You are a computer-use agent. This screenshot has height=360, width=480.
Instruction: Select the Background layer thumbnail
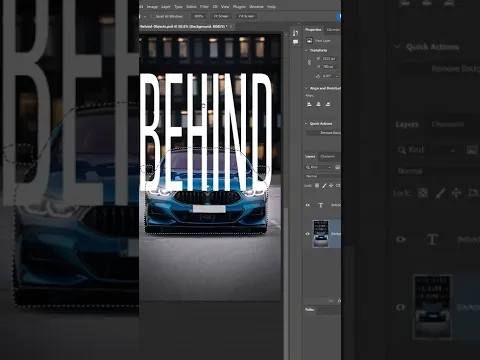[x=320, y=234]
